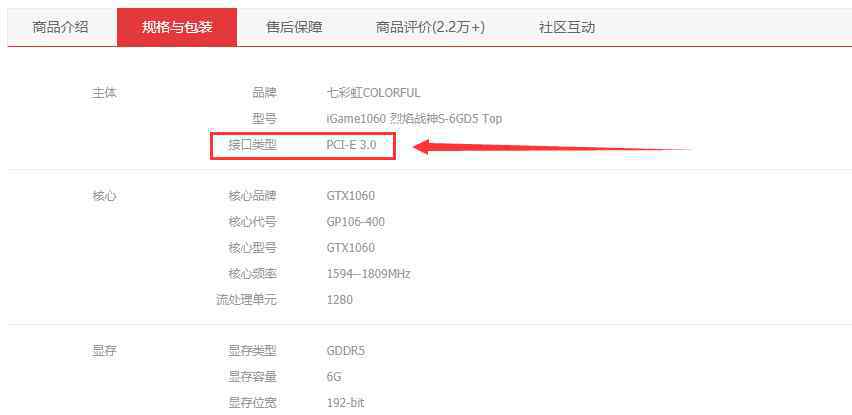Click the 品牌 label

[265, 93]
